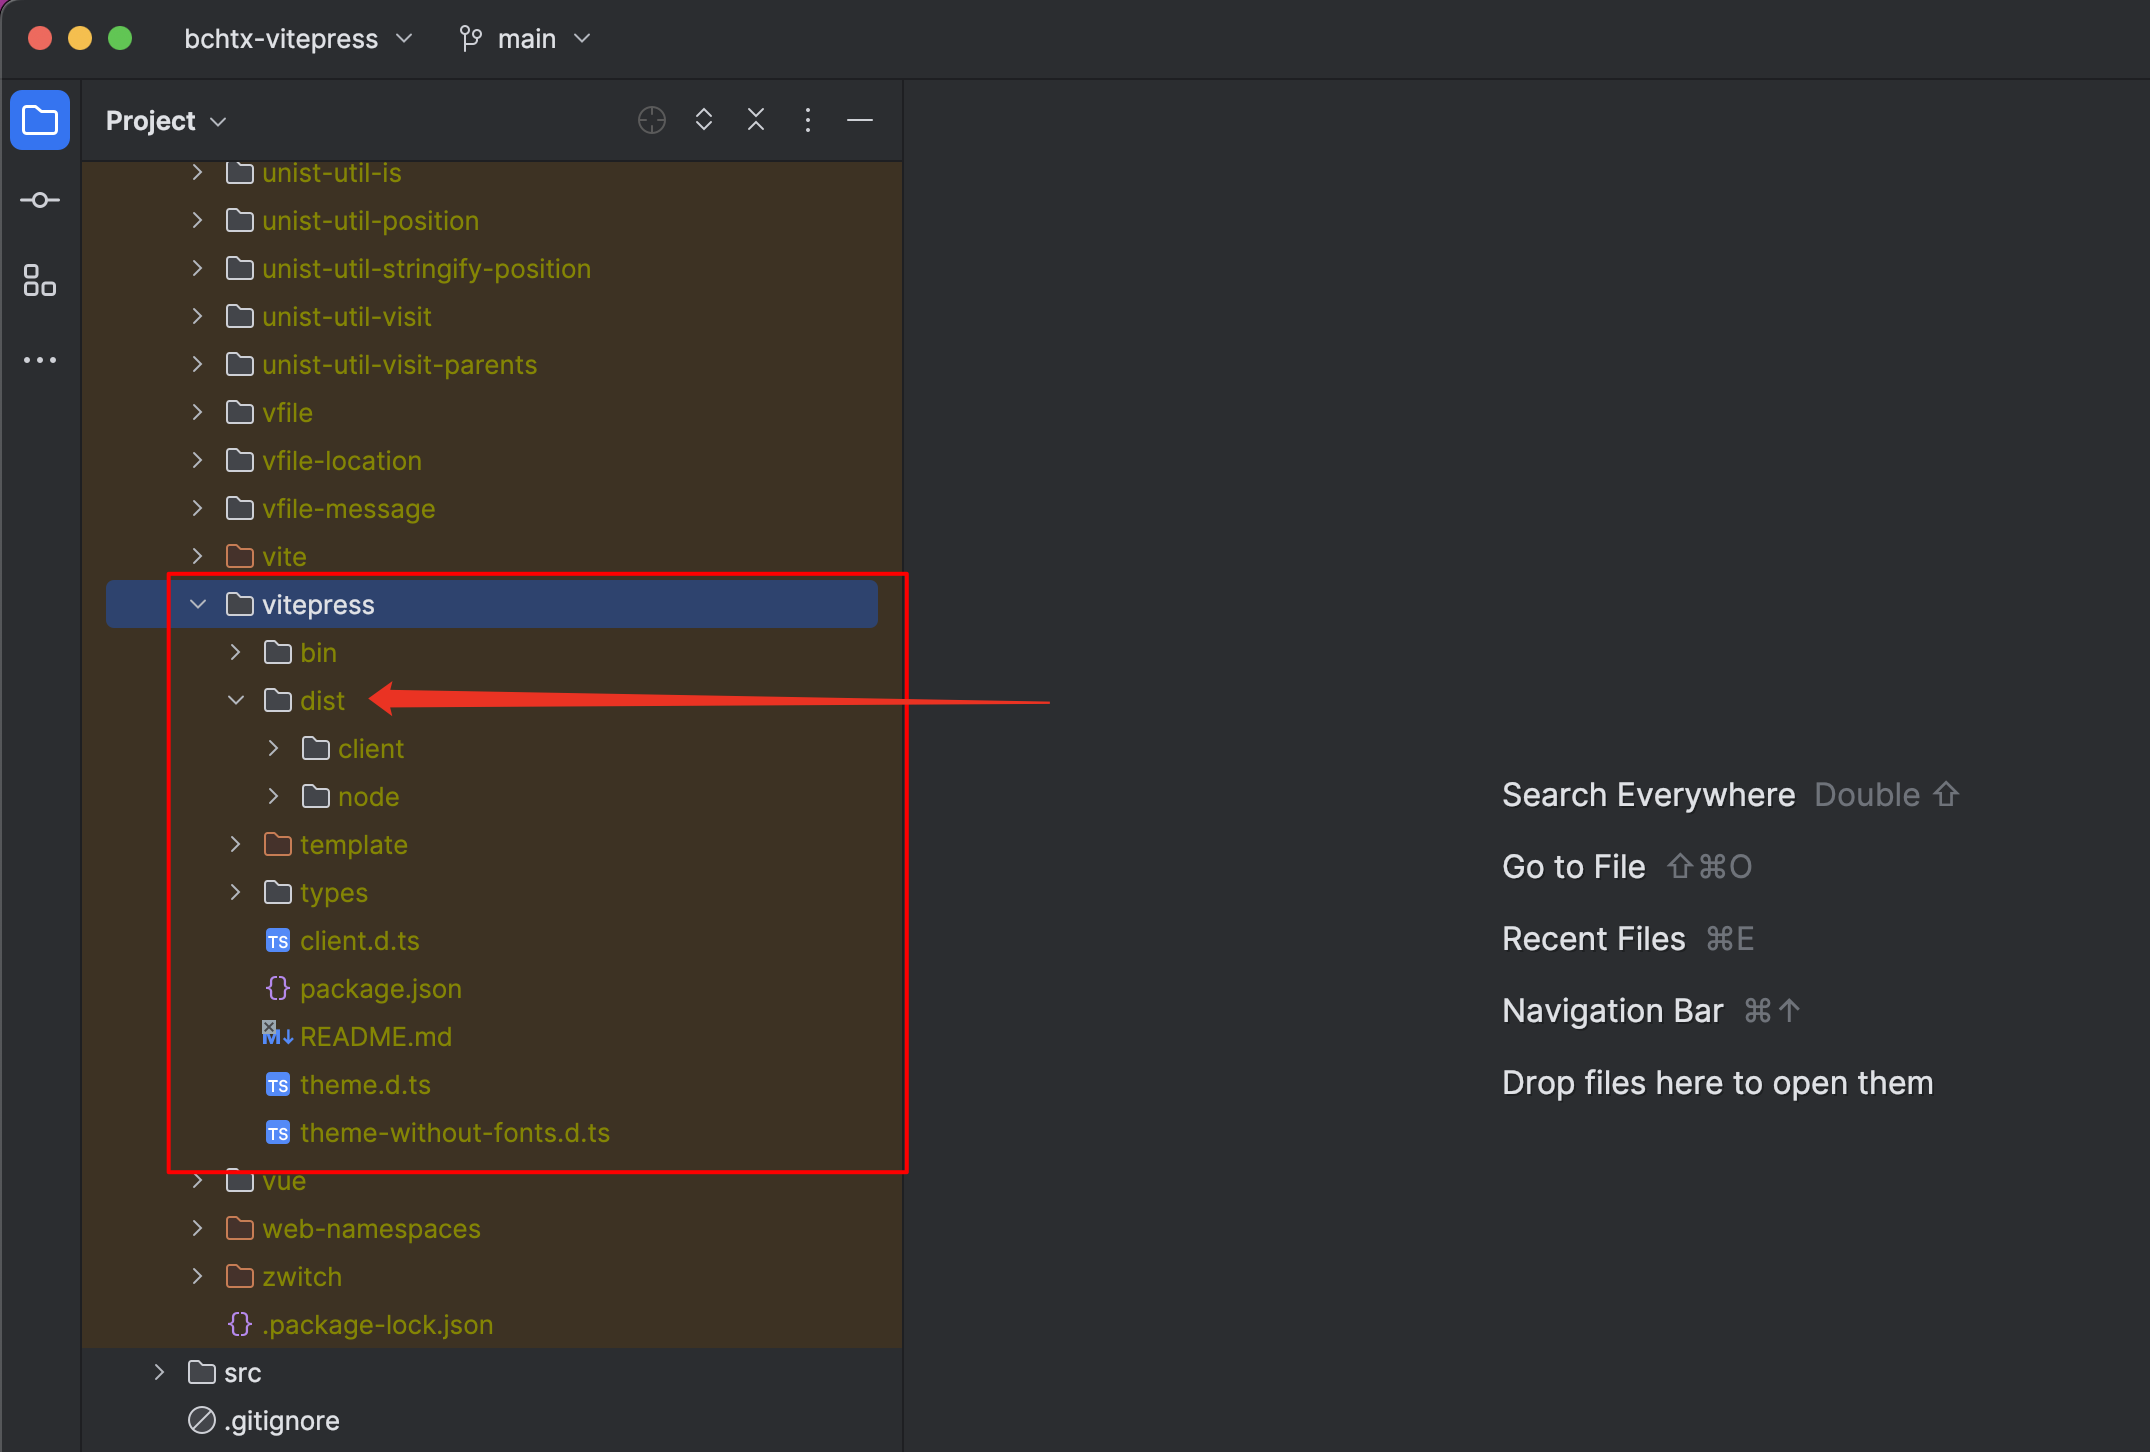Open Project panel options (three dots)
2150x1452 pixels.
pyautogui.click(x=808, y=121)
